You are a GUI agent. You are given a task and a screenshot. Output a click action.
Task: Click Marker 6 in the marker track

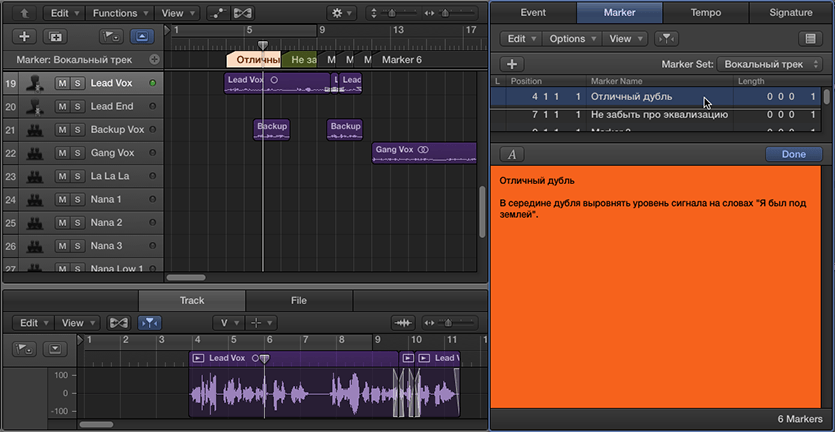pyautogui.click(x=400, y=60)
